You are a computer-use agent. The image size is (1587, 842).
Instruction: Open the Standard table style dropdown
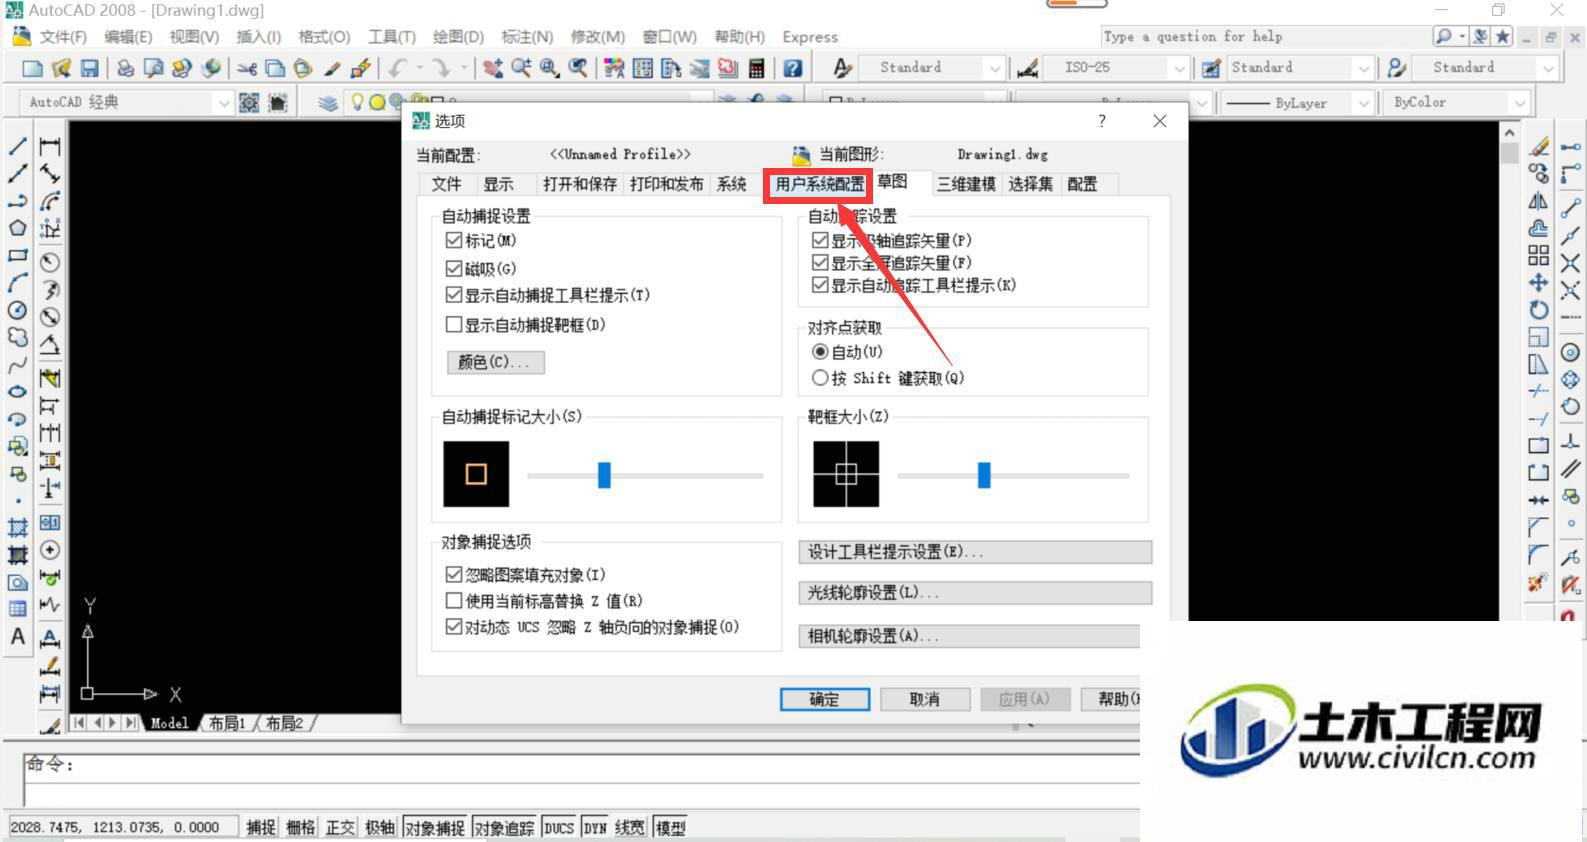point(1363,68)
